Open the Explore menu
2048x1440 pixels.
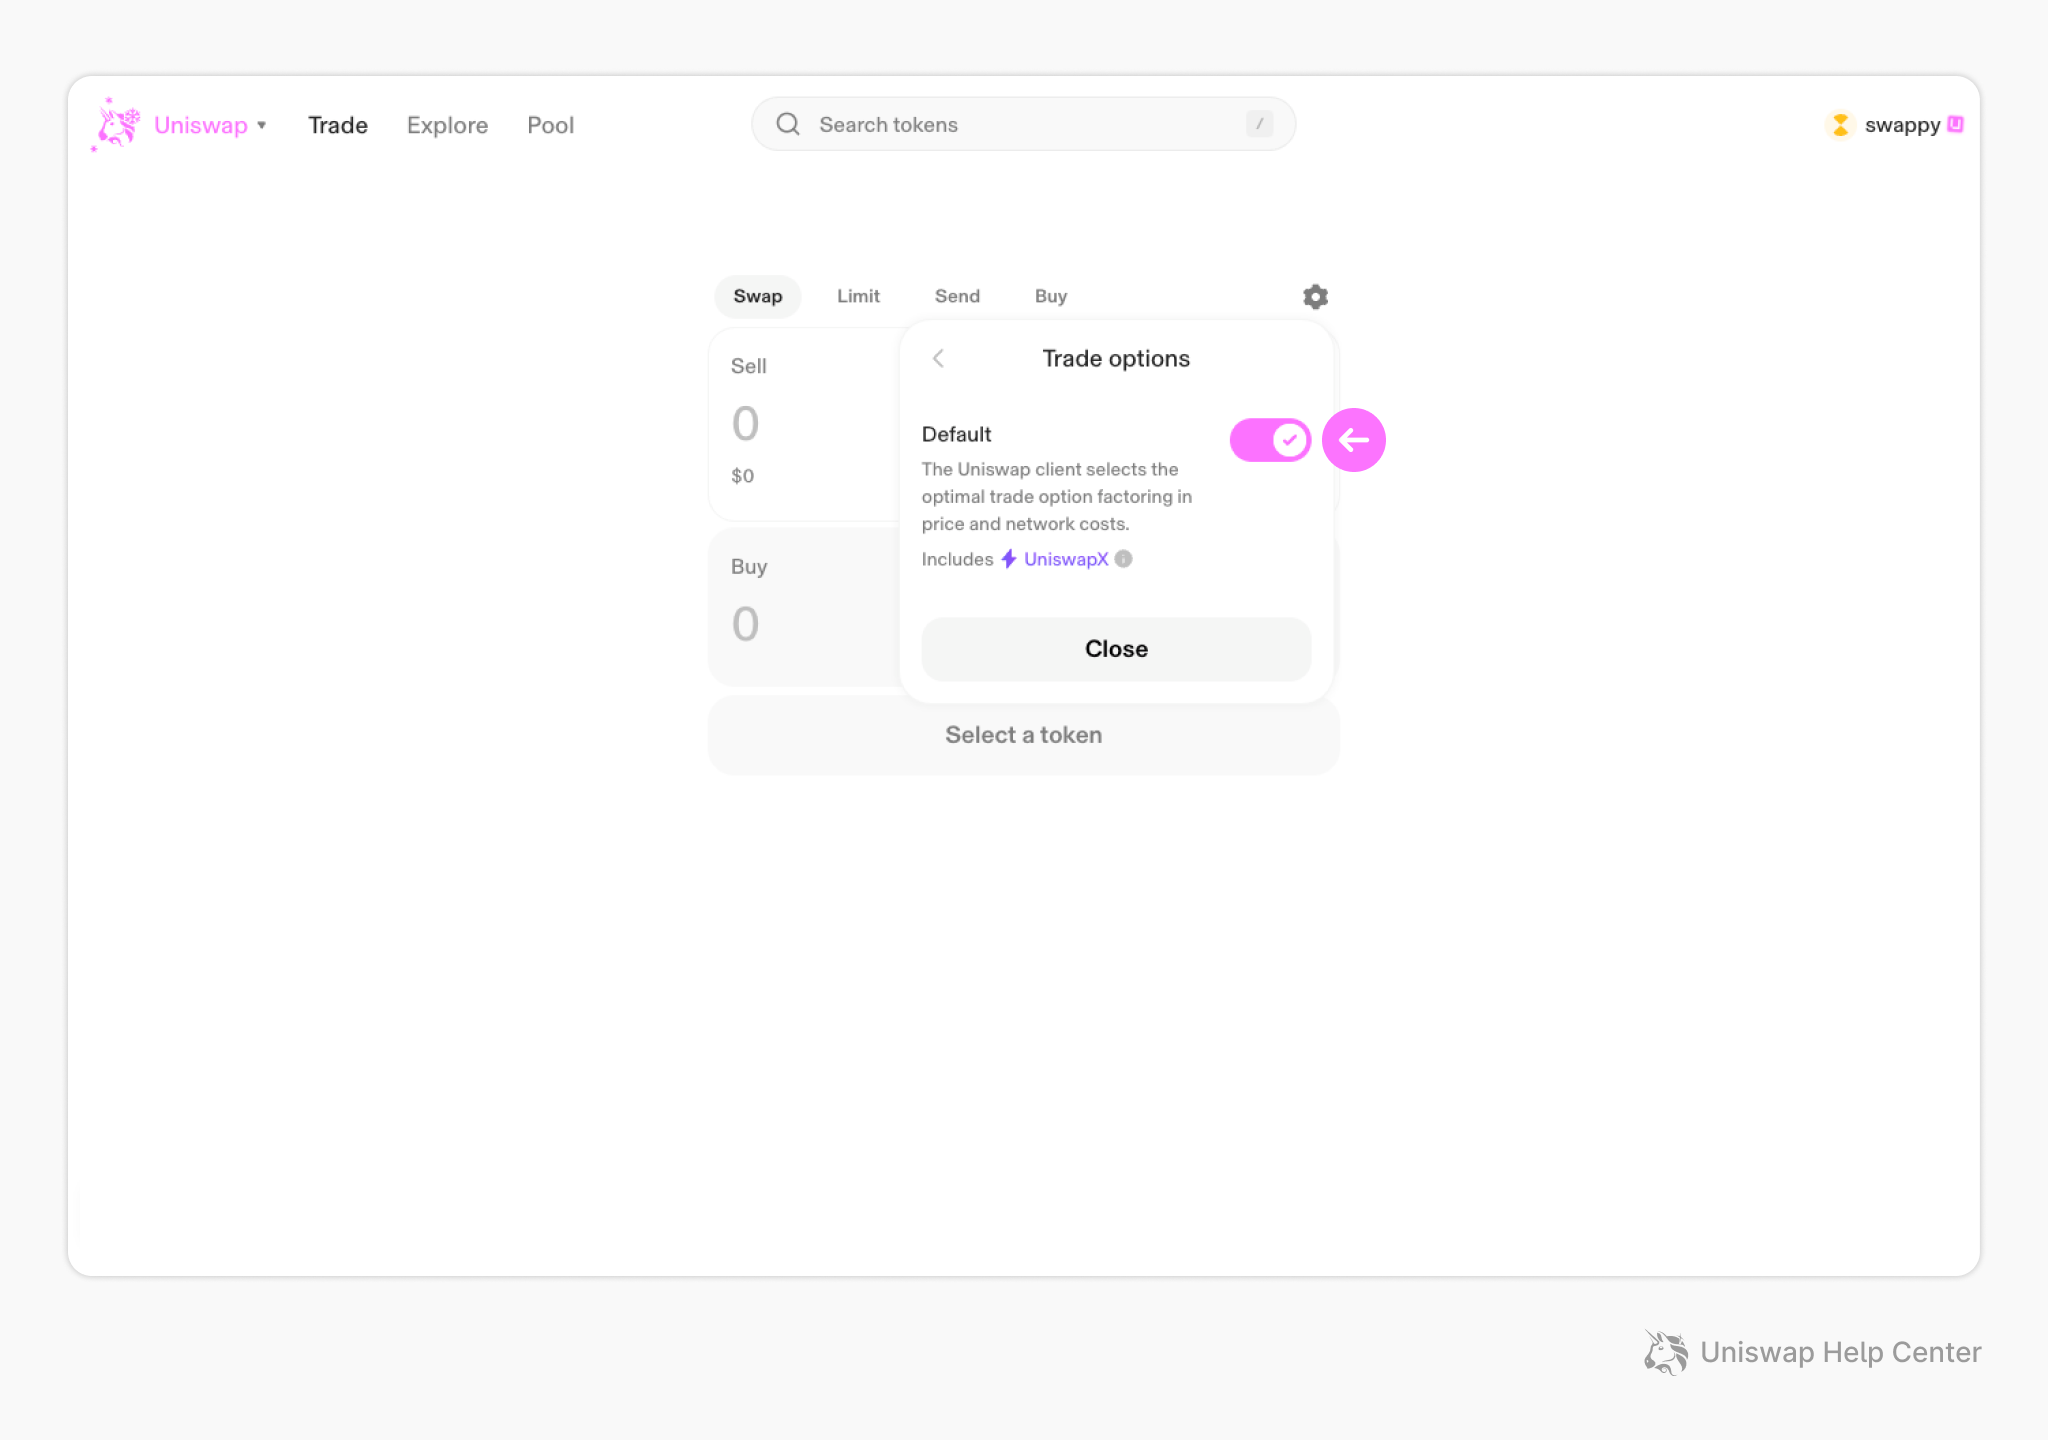447,125
